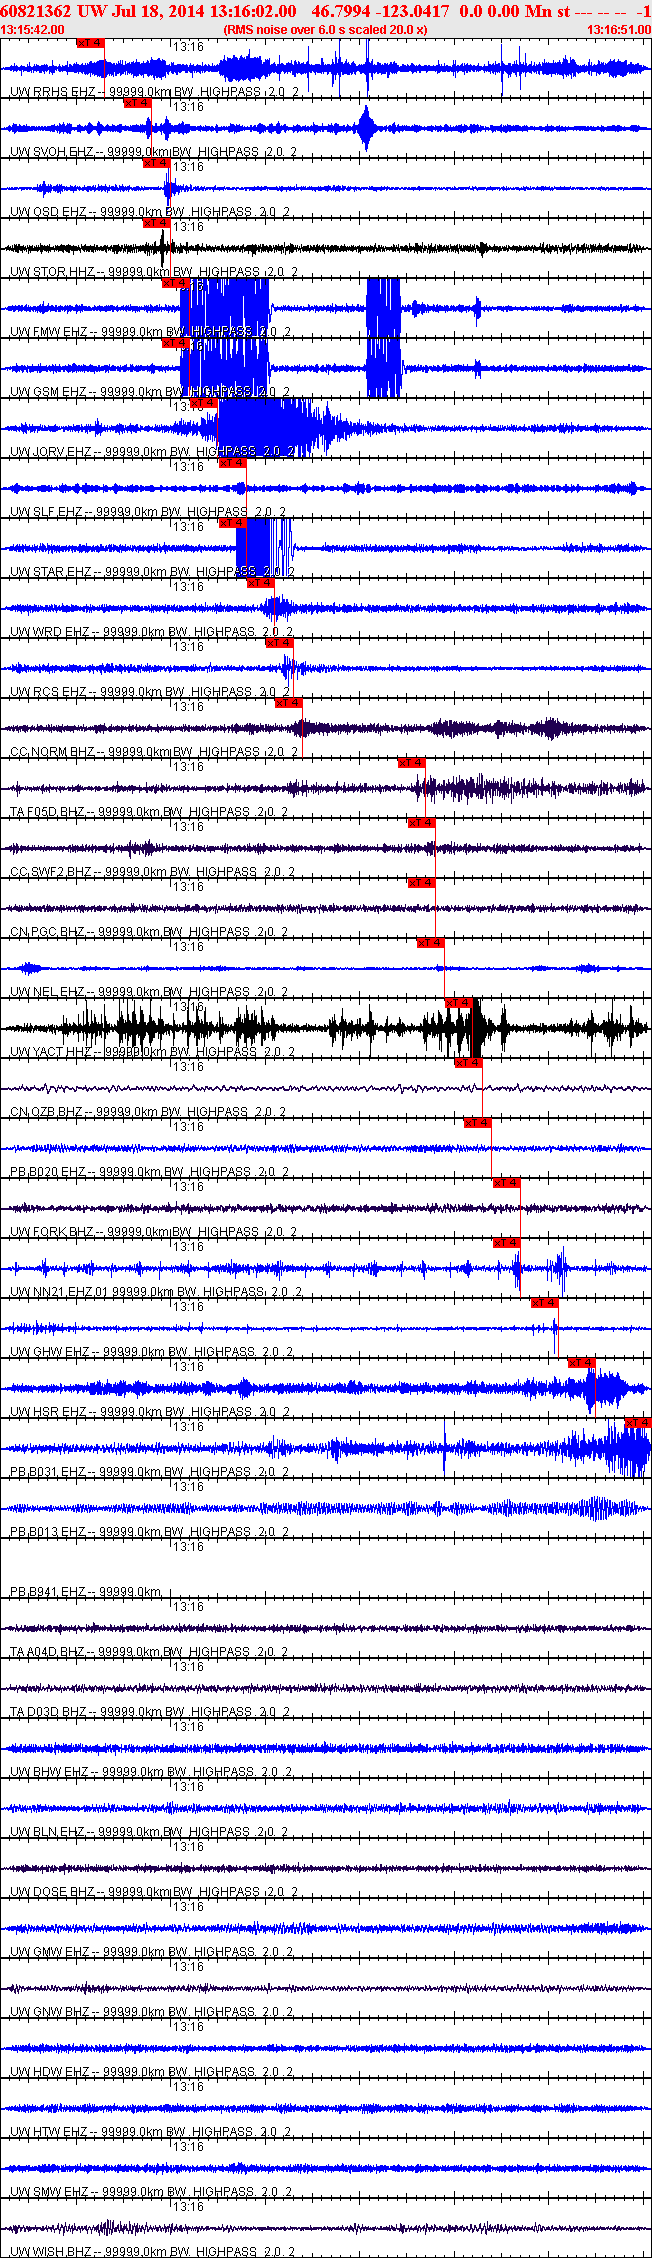Click the red pick flag on GHW trace

coord(544,1302)
